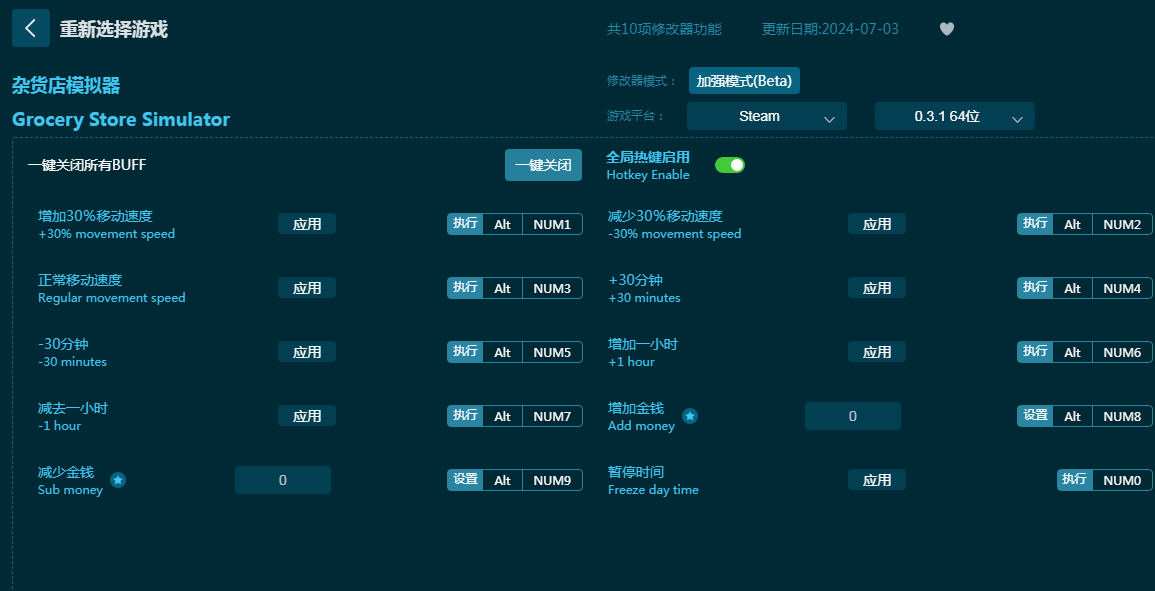Click Alt key box for NUM3 hotkey
This screenshot has height=591, width=1155.
tap(502, 288)
